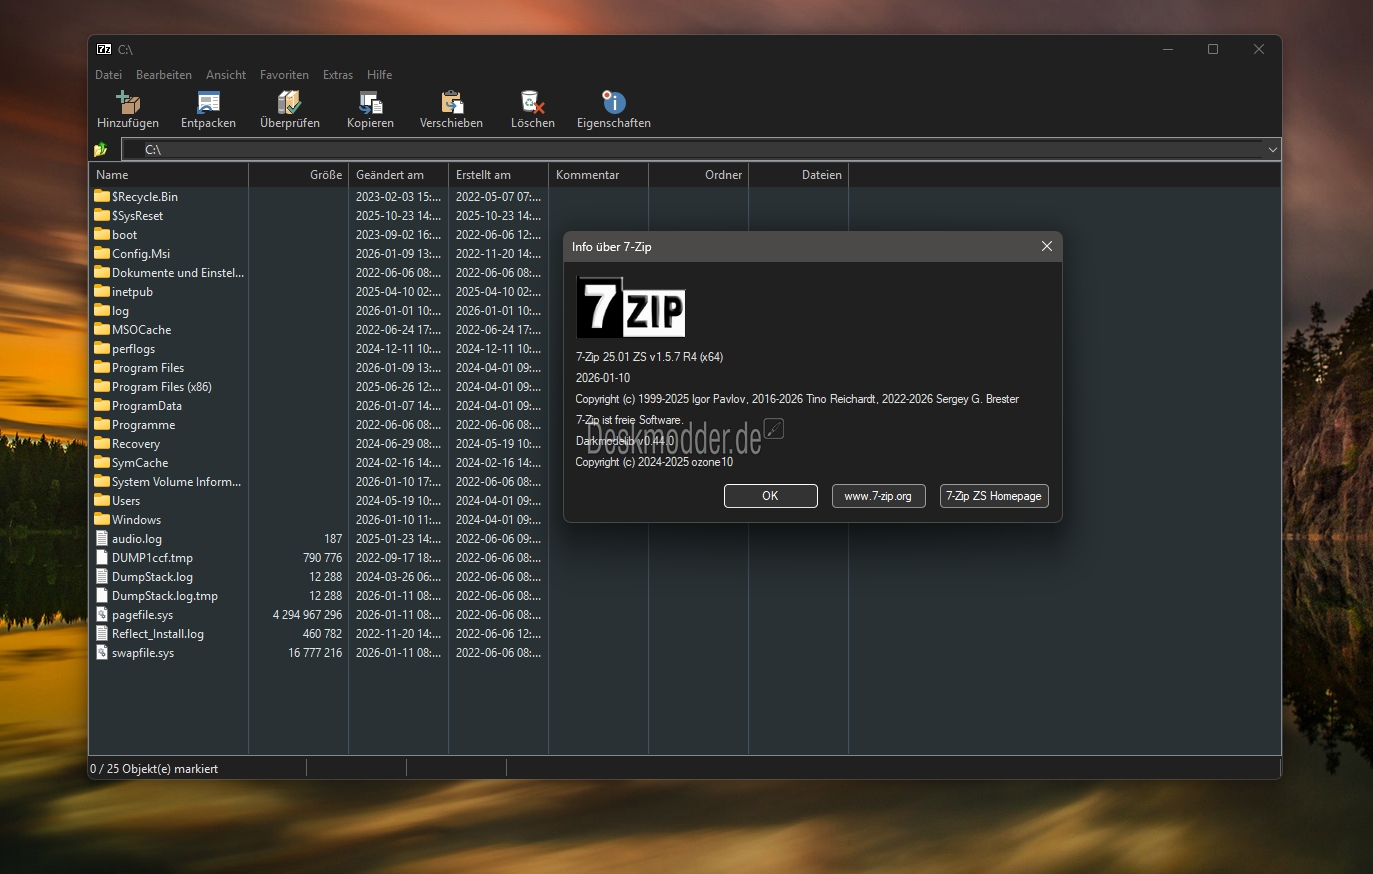Click the www.7-zip.org button
This screenshot has width=1373, height=874.
tap(878, 496)
